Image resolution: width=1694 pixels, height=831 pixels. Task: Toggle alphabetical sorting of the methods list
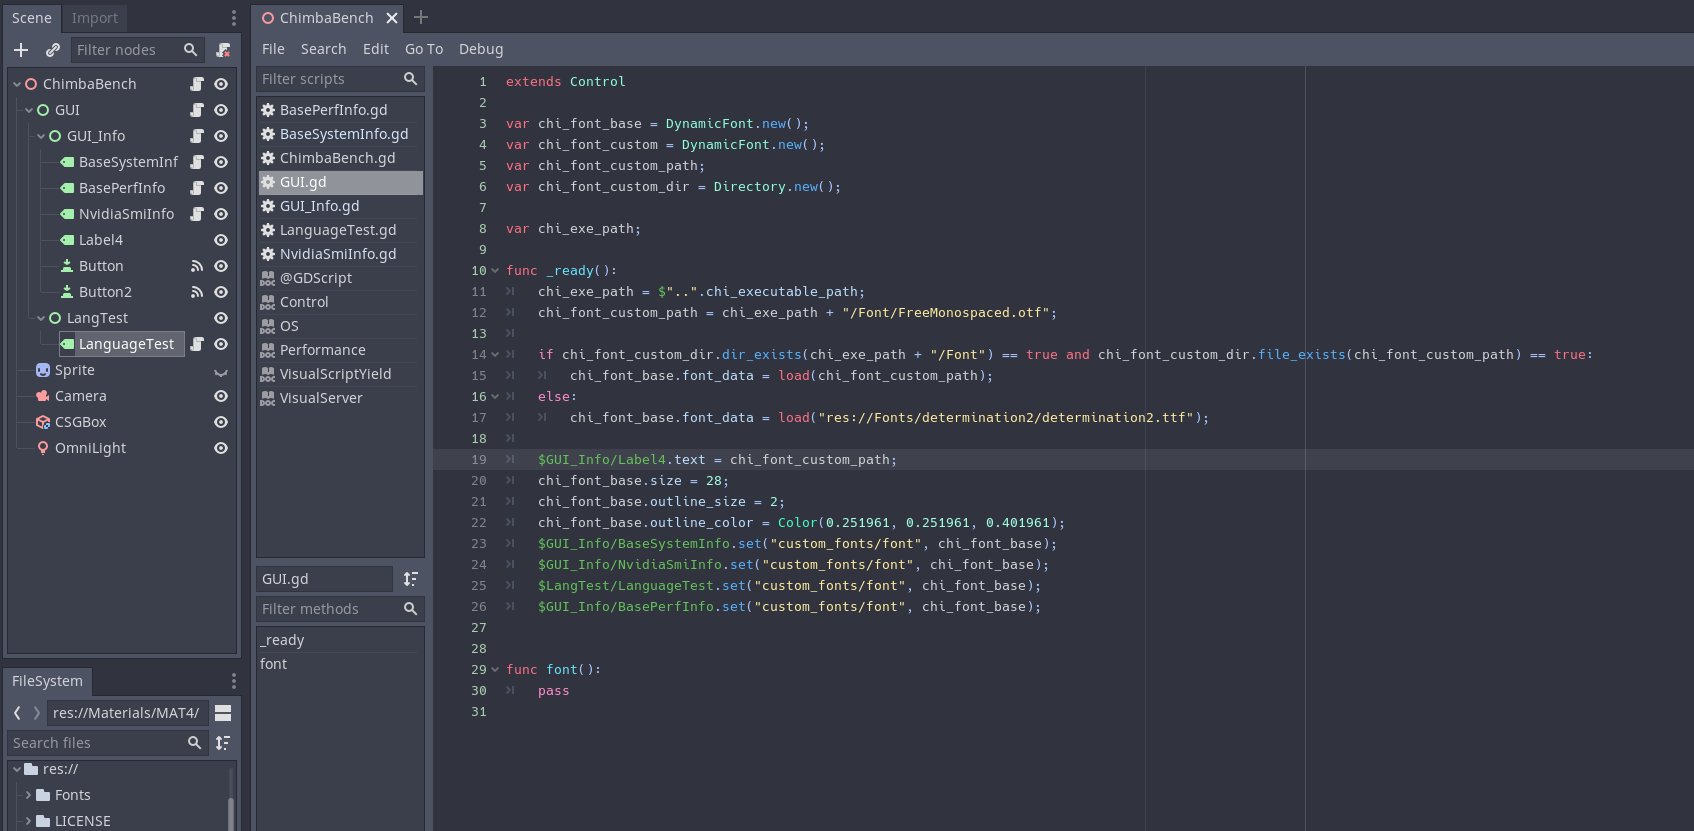pos(411,579)
